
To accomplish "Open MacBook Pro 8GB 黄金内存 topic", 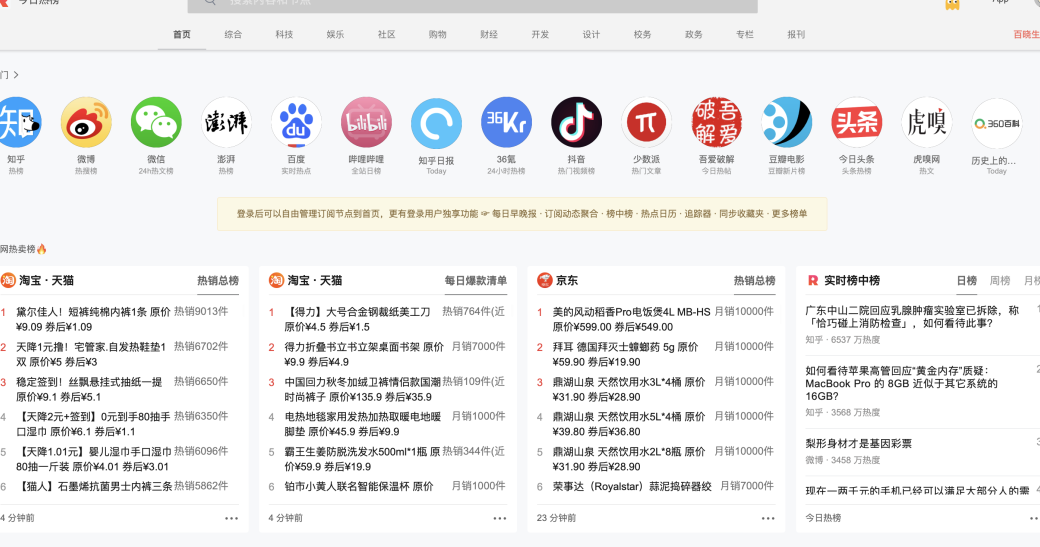I will (901, 383).
